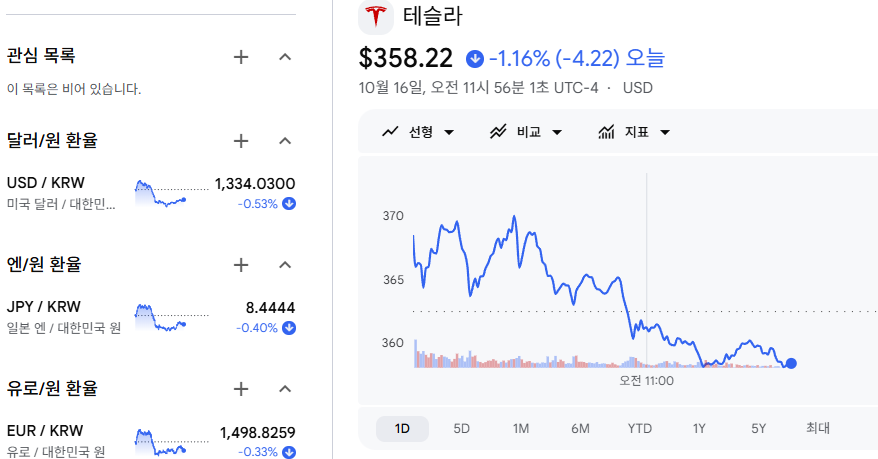This screenshot has width=878, height=459.
Task: Click the Tesla price change down arrow
Action: click(x=475, y=58)
